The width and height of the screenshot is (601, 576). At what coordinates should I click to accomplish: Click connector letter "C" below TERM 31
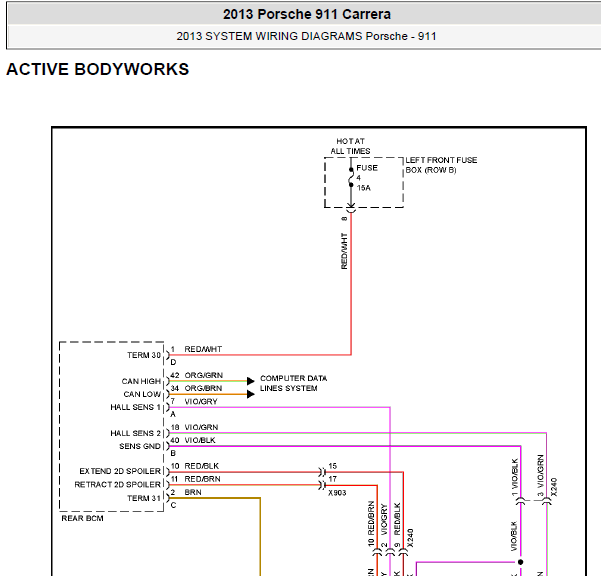(173, 505)
